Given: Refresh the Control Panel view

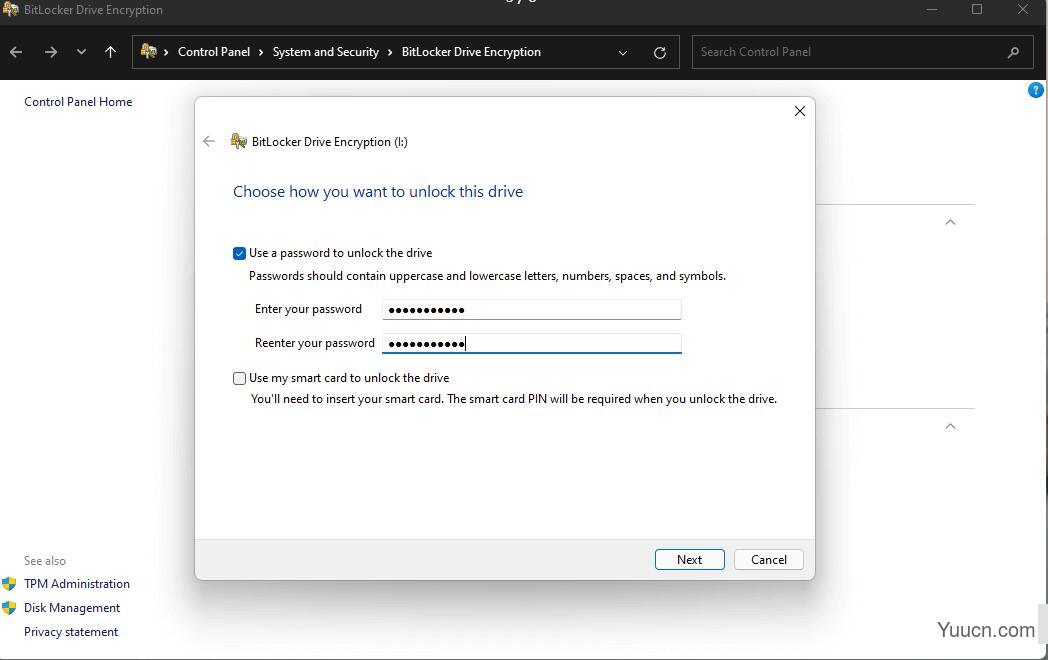Looking at the screenshot, I should pyautogui.click(x=660, y=53).
